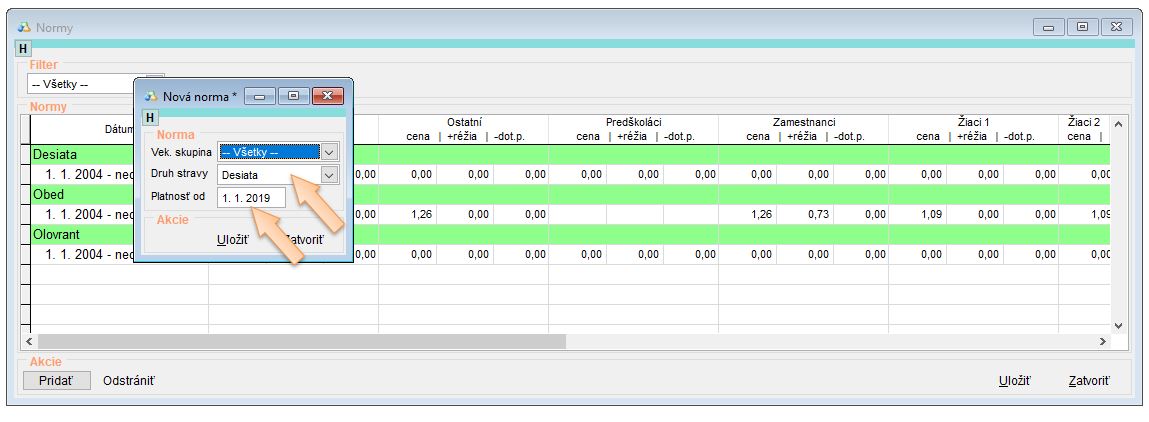
Task: Close the Nová norma dialog with the red X
Action: click(327, 96)
